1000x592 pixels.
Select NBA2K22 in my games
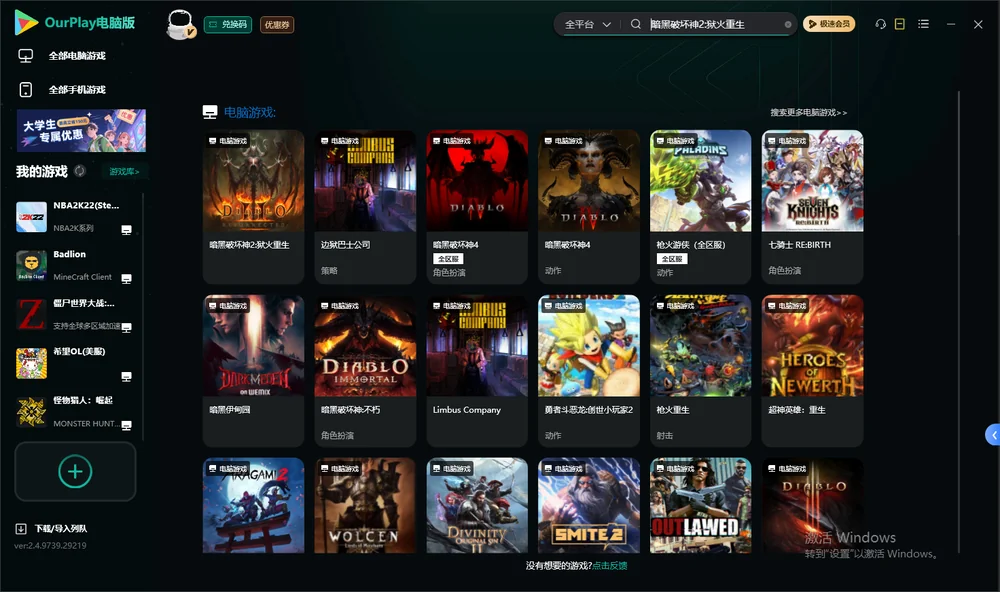[75, 216]
